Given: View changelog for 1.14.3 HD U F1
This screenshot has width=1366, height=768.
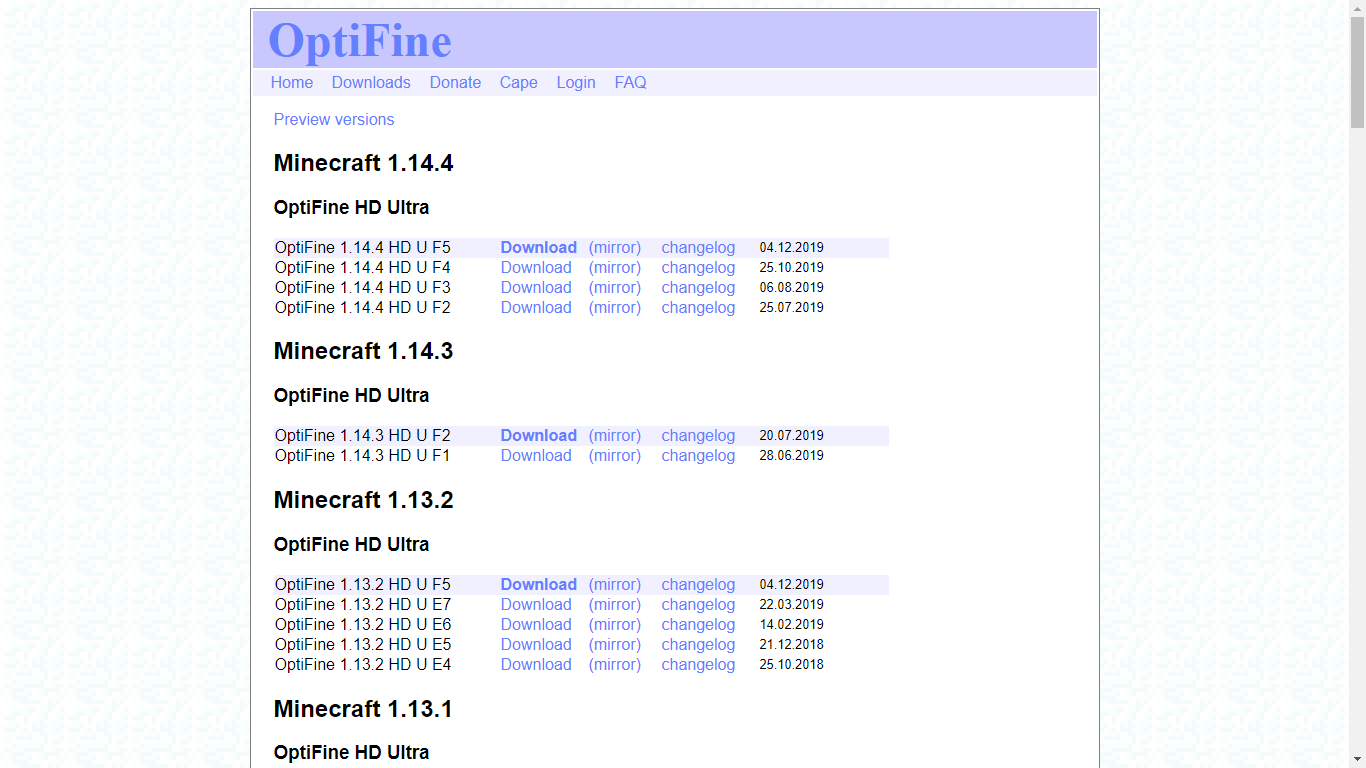Looking at the screenshot, I should [698, 456].
